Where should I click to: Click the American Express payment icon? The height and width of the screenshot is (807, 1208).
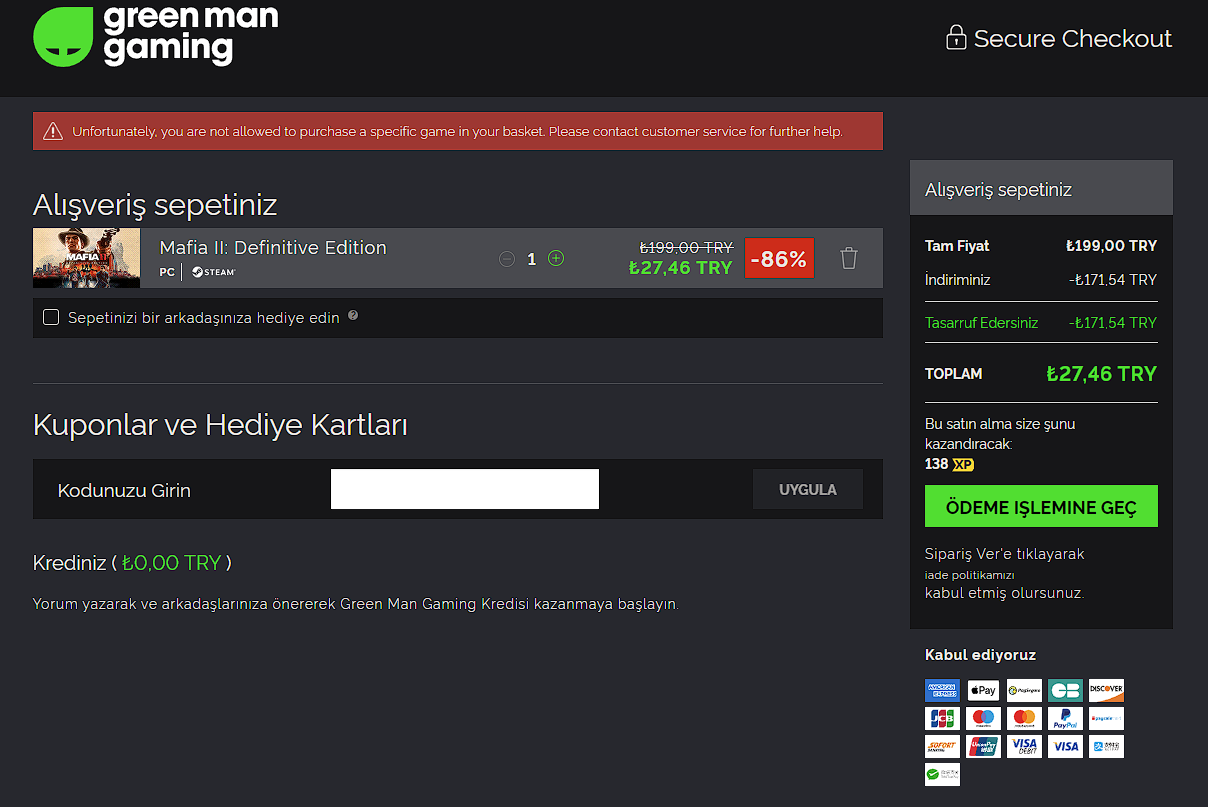pos(942,690)
